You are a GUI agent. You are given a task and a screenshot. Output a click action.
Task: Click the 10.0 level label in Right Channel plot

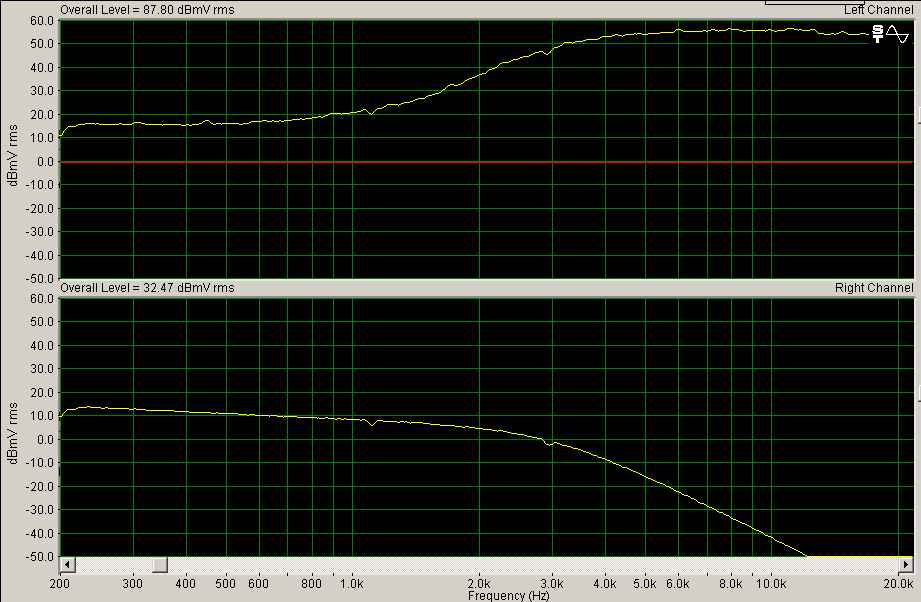coord(44,416)
